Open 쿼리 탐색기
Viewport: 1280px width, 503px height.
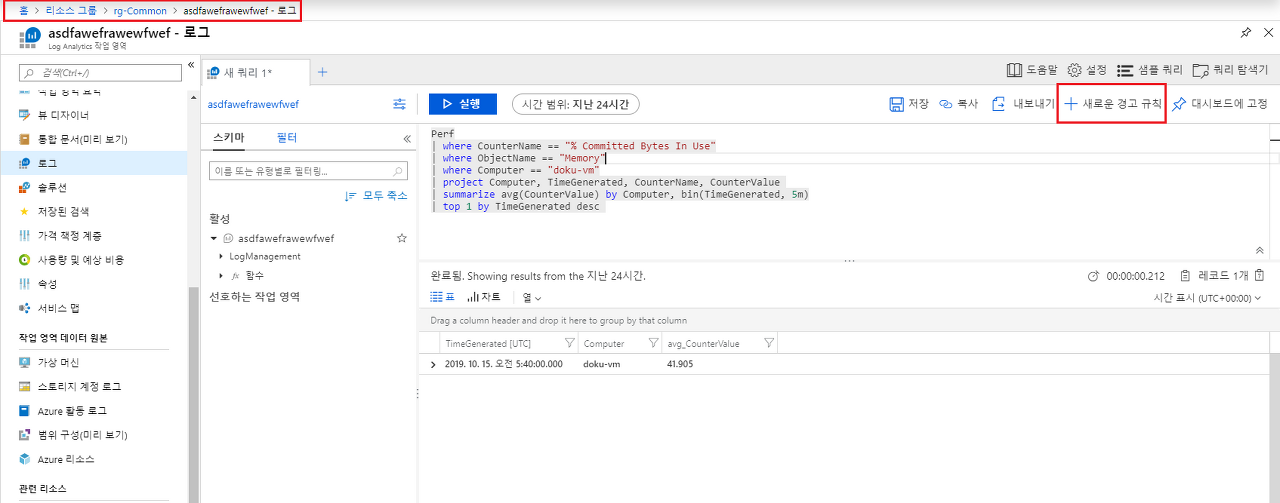click(1232, 70)
